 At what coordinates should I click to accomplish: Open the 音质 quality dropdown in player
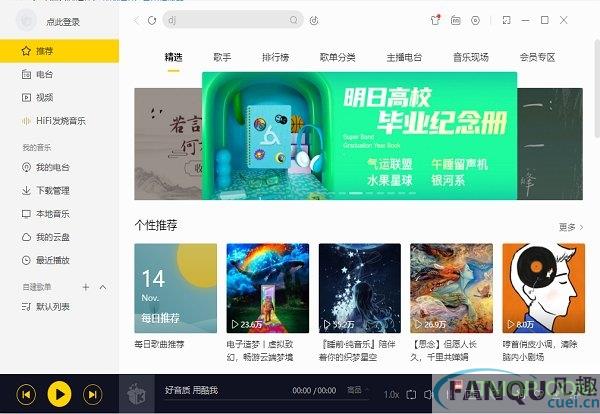tap(357, 390)
